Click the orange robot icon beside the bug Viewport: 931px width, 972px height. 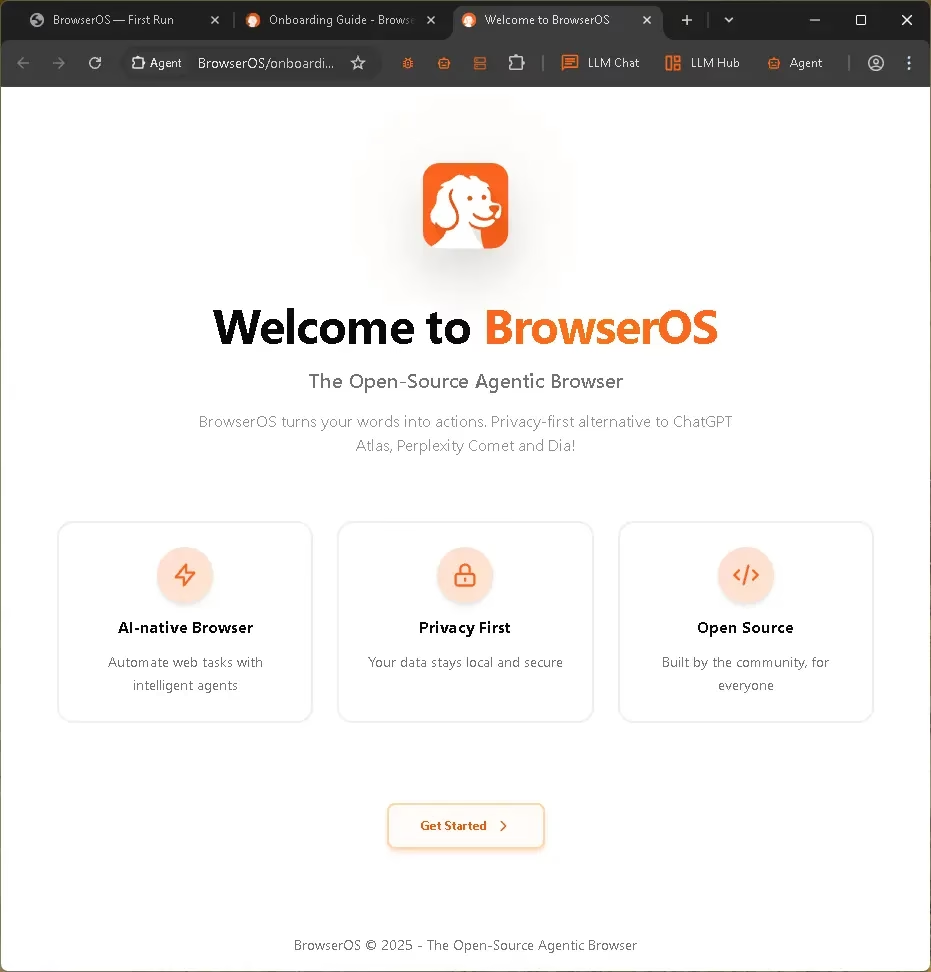(x=444, y=63)
